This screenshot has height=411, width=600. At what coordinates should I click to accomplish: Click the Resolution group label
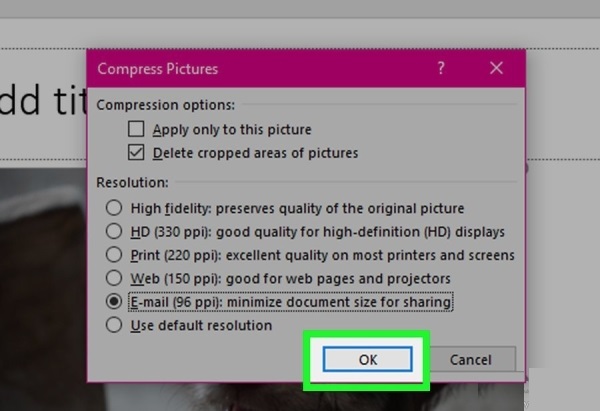pos(132,183)
